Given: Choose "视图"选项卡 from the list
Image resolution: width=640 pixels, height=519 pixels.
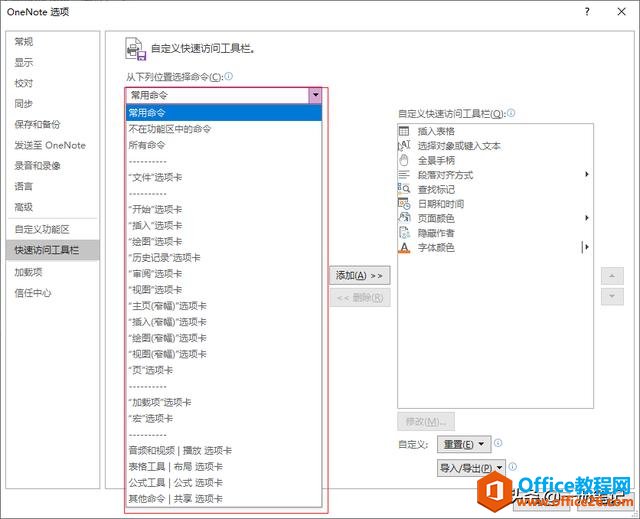Looking at the screenshot, I should click(224, 290).
